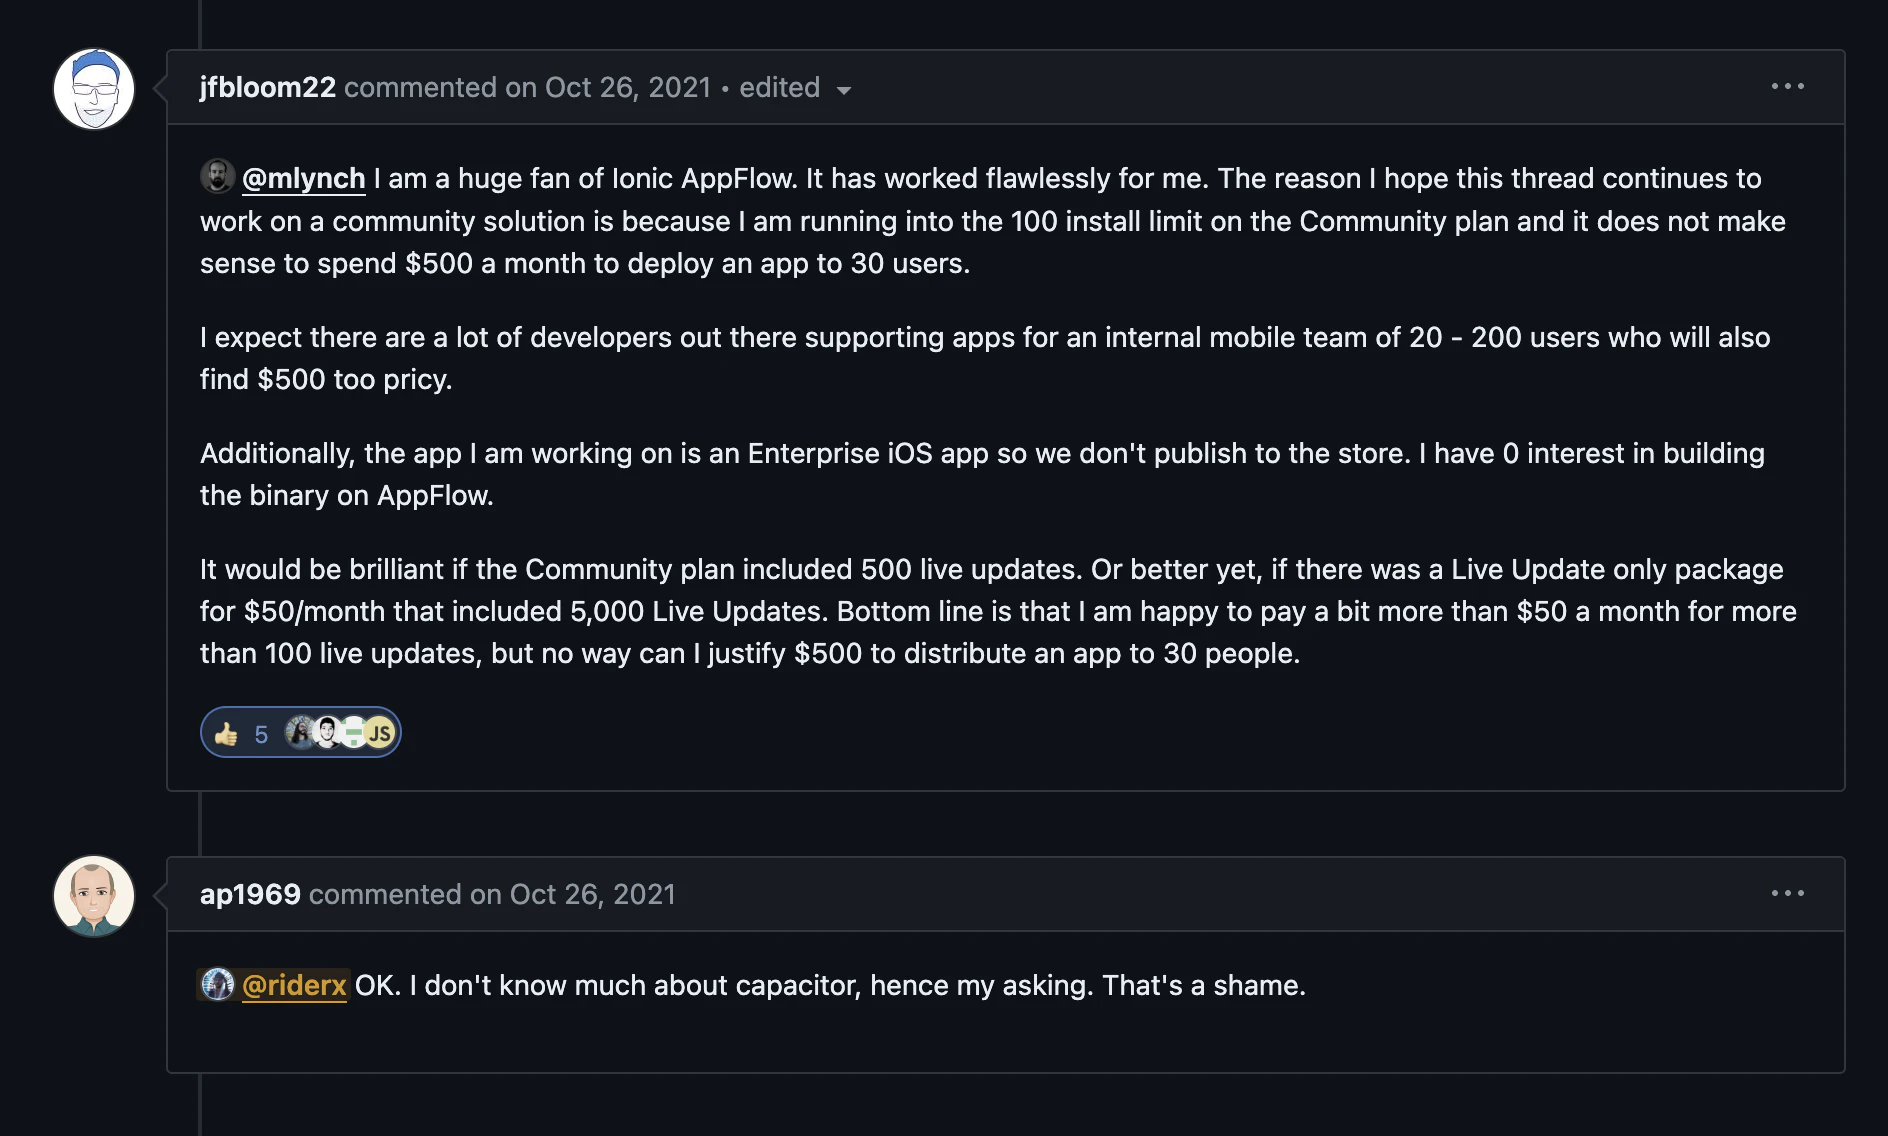Click the long-haired reactor avatar in reactions
1888x1136 pixels.
click(x=299, y=733)
